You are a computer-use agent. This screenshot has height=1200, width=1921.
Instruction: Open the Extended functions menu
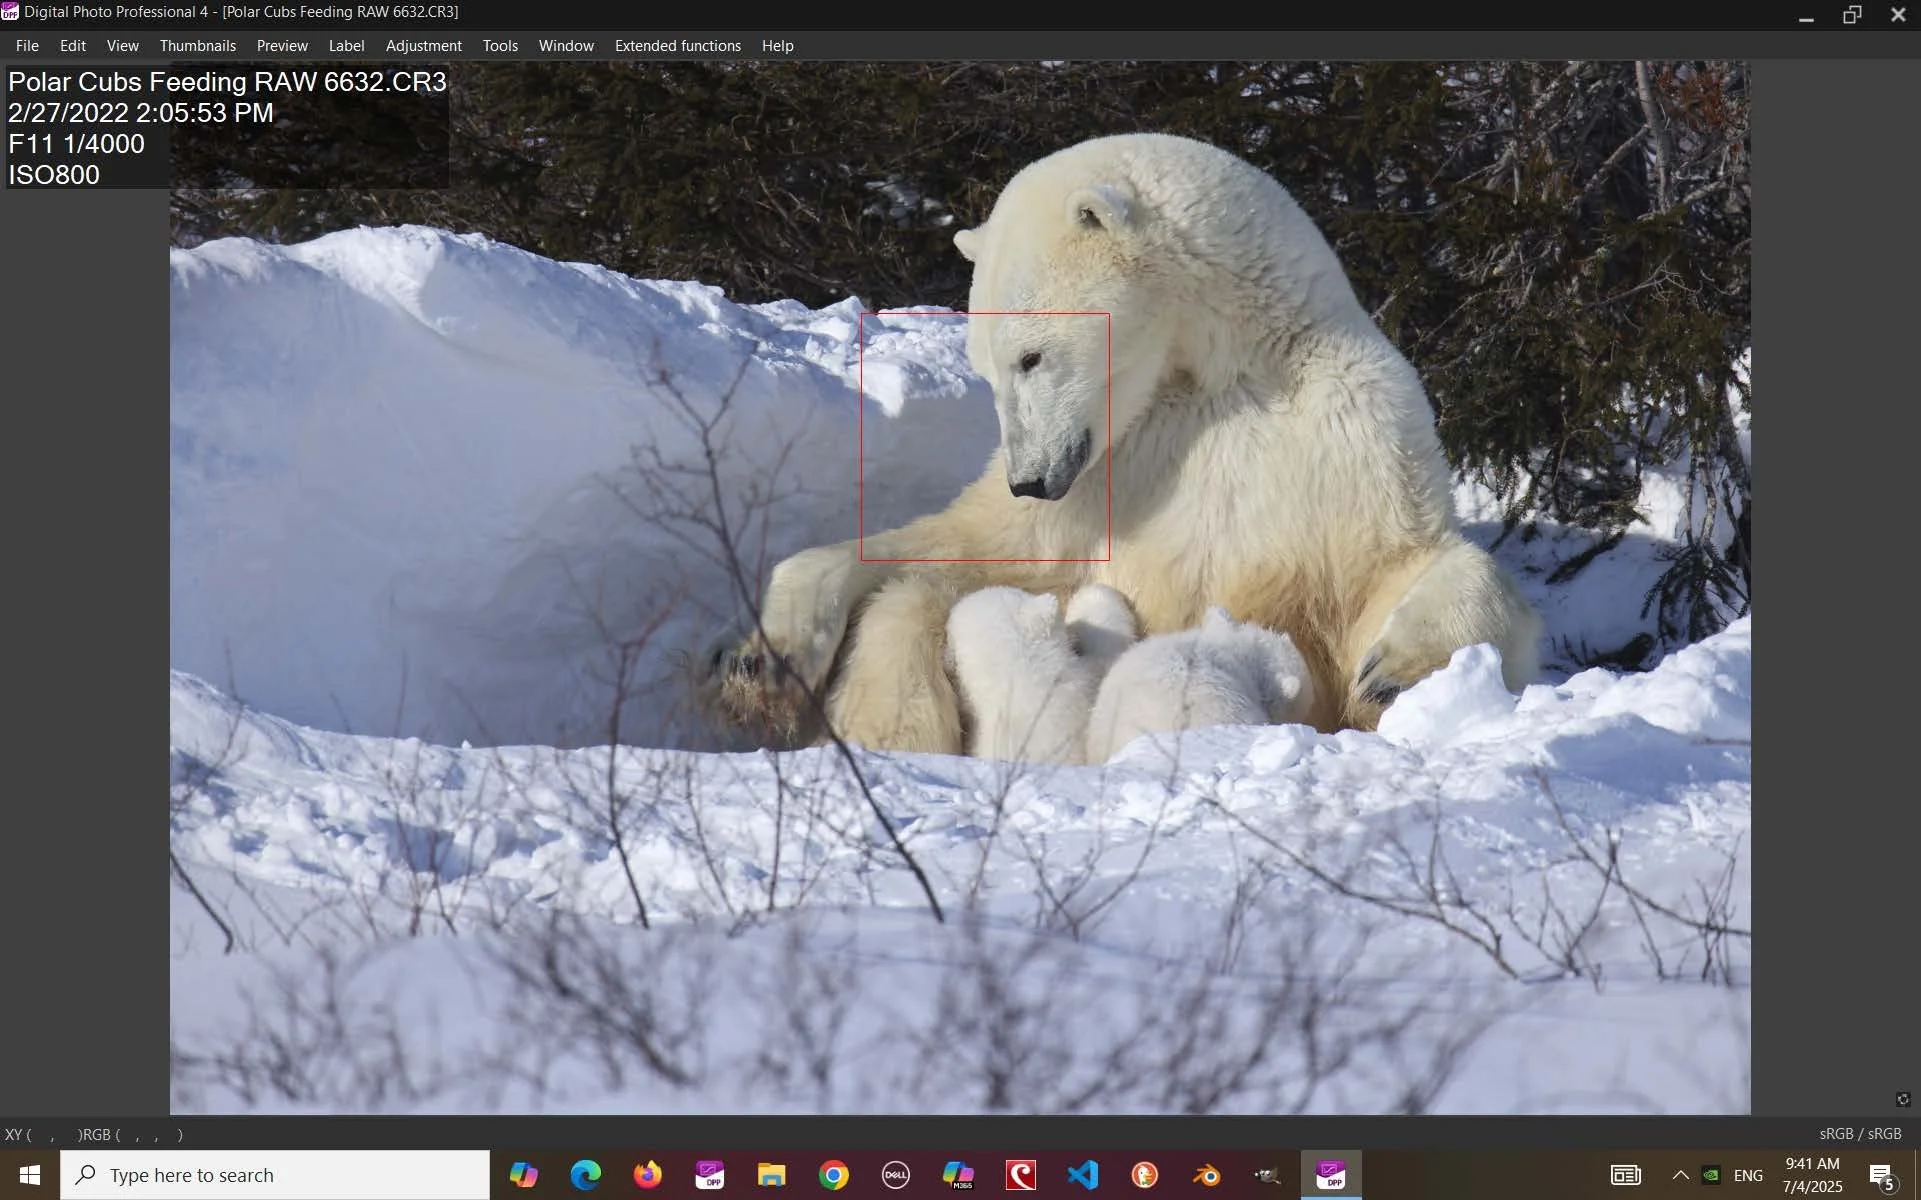pos(677,46)
